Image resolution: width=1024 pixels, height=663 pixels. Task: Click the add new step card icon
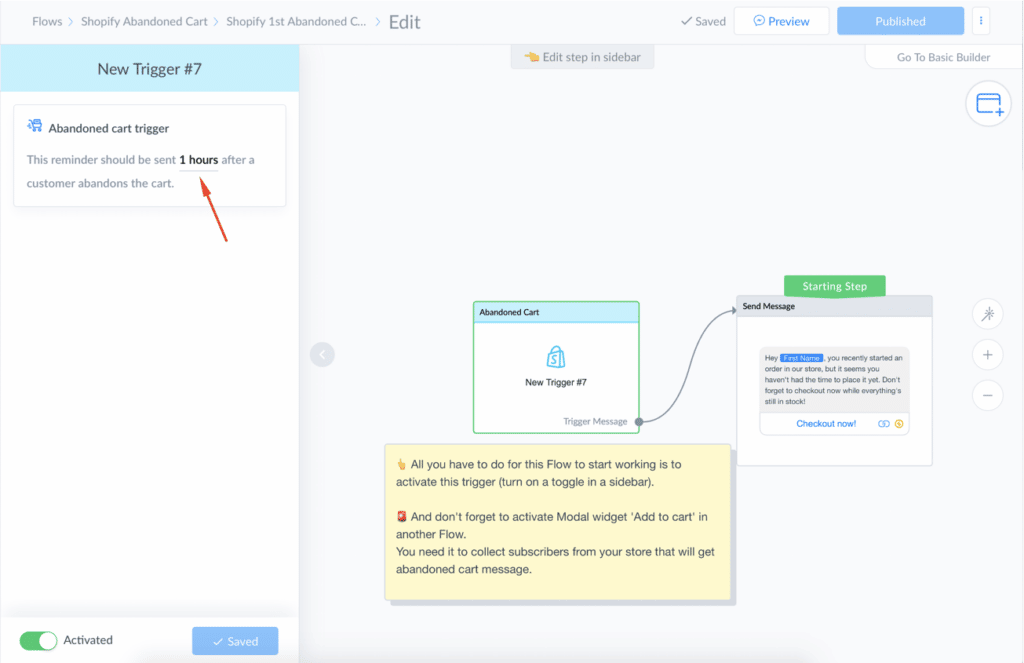tap(989, 104)
